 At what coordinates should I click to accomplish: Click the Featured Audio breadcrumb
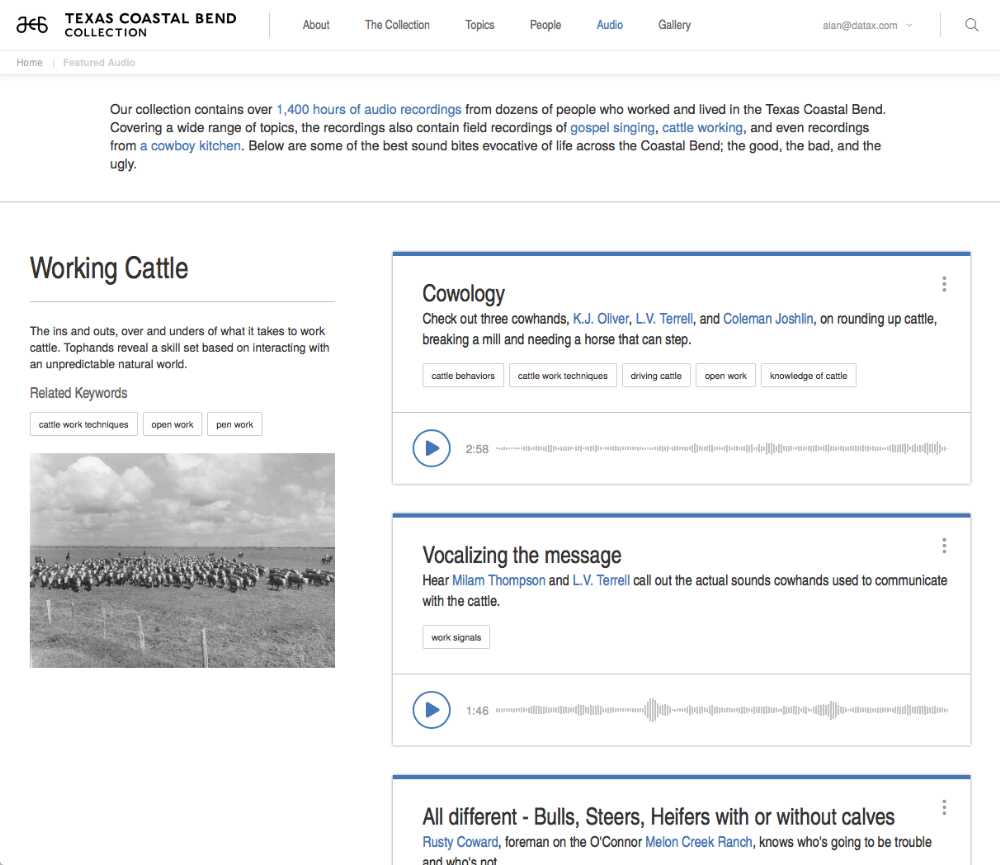pos(99,63)
